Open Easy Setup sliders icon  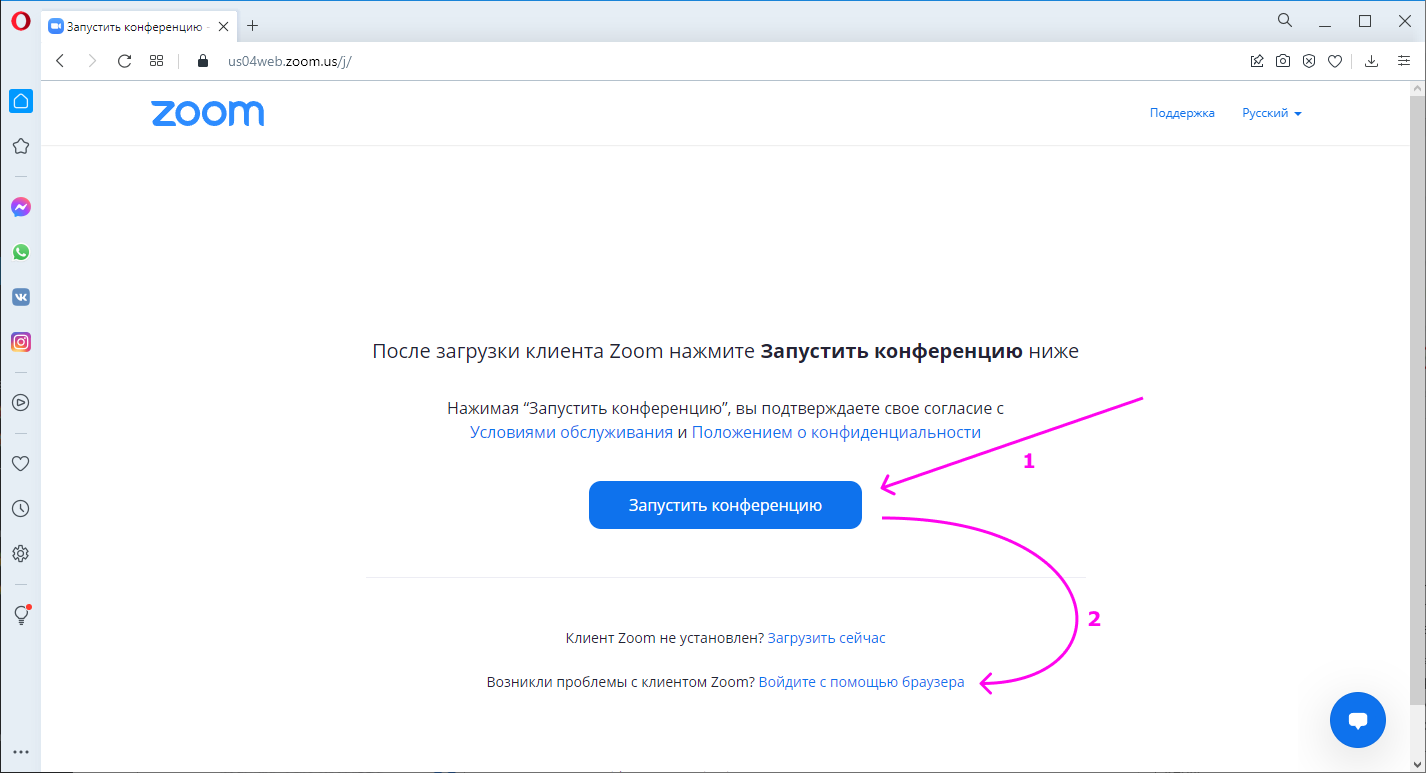point(1404,61)
